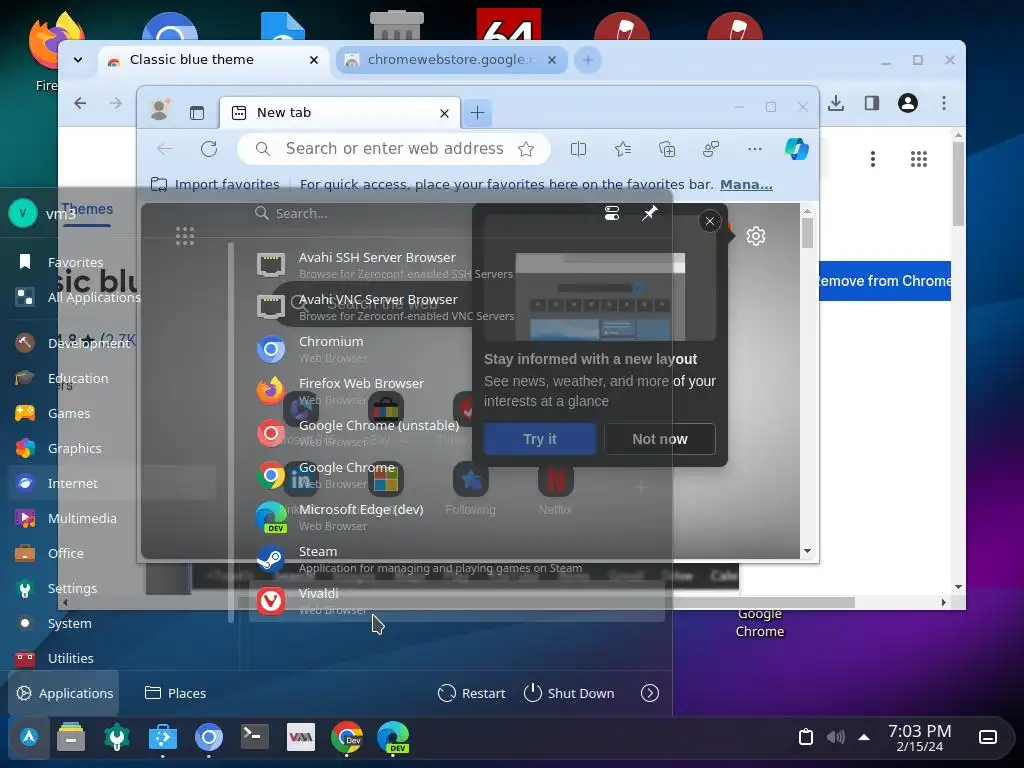
Task: Open Edge Settings and more menu
Action: 755,149
